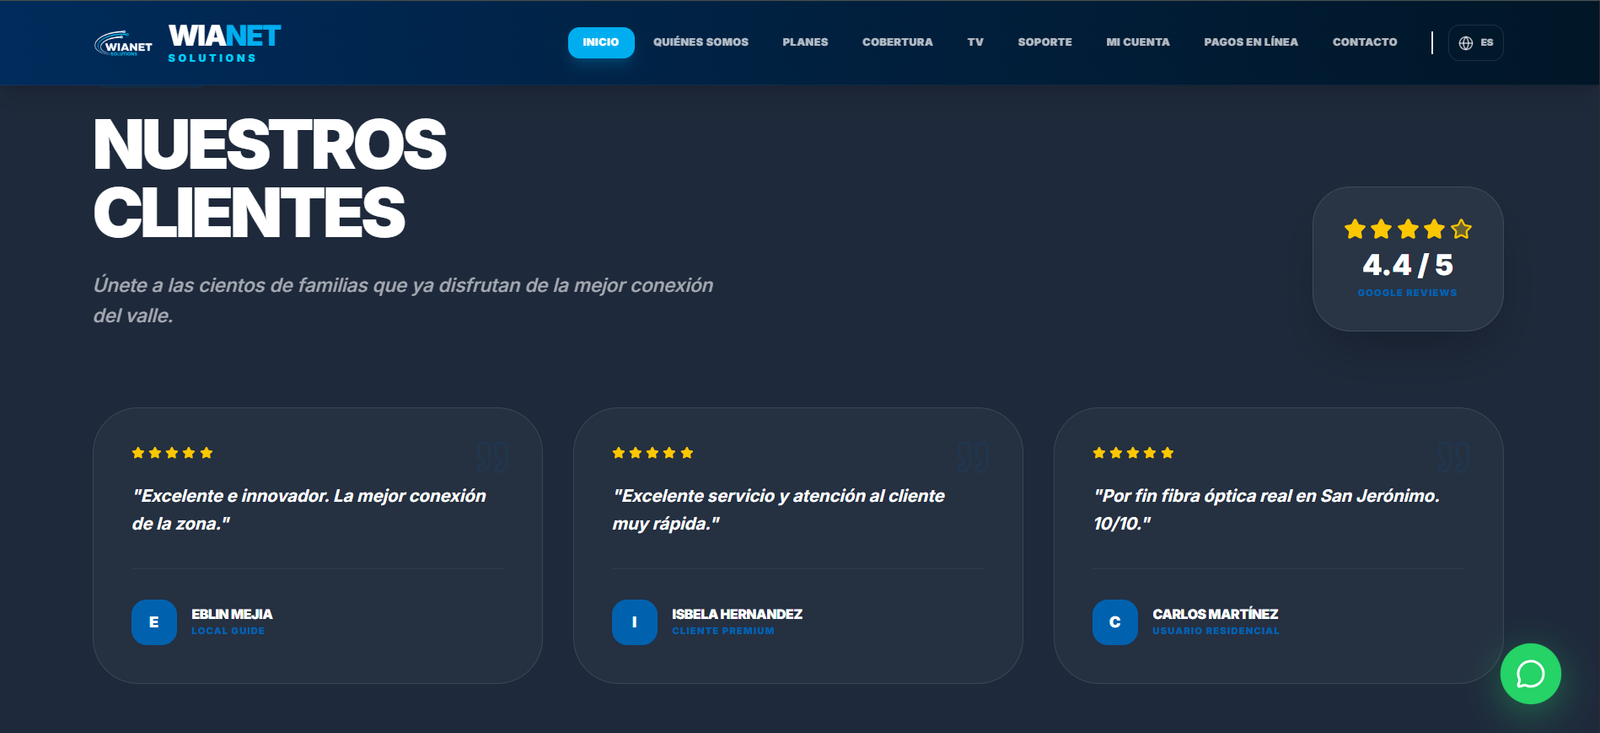Navigate to Cobertura
The image size is (1600, 733).
[897, 42]
